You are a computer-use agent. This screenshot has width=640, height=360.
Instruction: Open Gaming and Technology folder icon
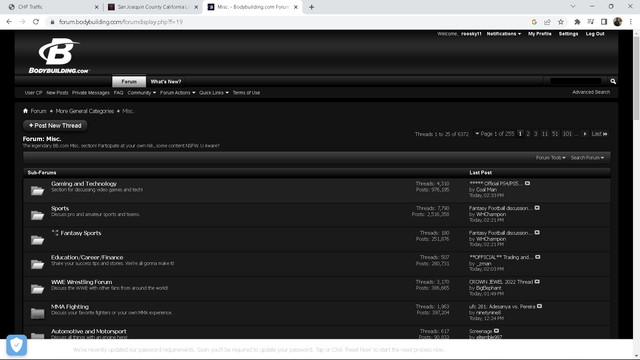click(x=37, y=190)
